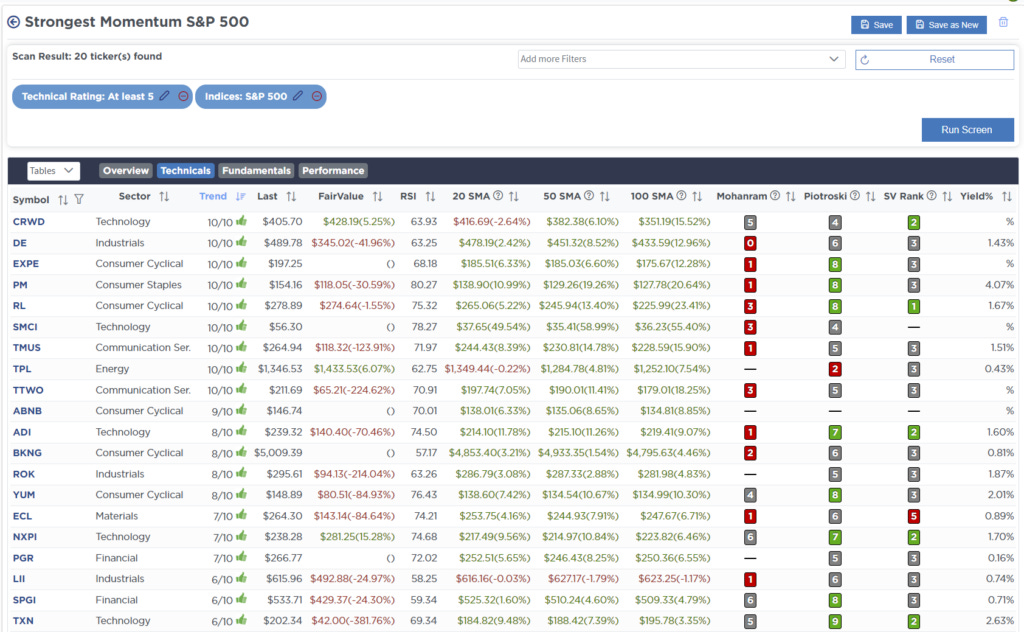Open the Add more Filters dropdown
1024x632 pixels.
tap(681, 59)
